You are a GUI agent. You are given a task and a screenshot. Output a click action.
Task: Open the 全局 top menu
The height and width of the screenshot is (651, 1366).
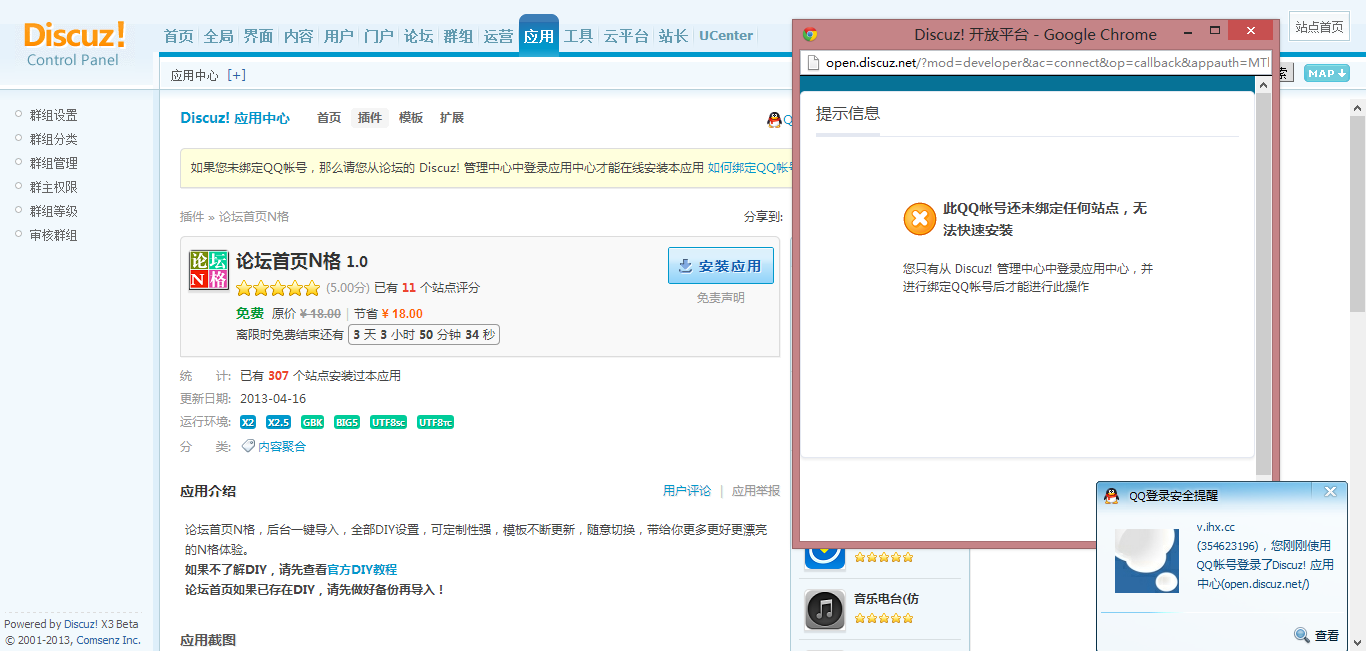pyautogui.click(x=219, y=36)
